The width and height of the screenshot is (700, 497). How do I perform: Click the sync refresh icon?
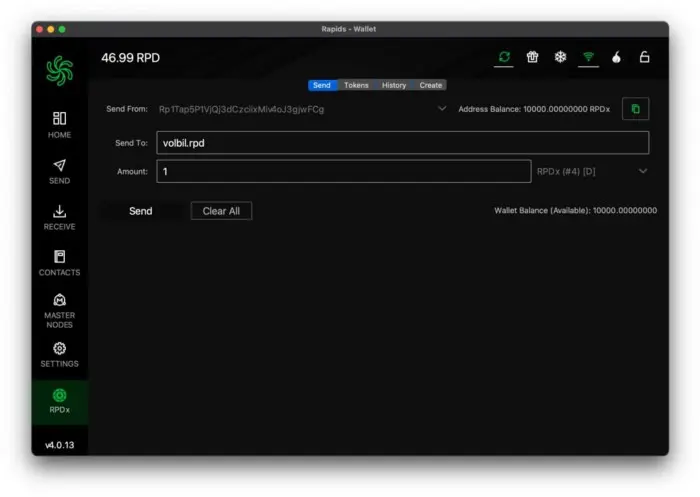[504, 57]
